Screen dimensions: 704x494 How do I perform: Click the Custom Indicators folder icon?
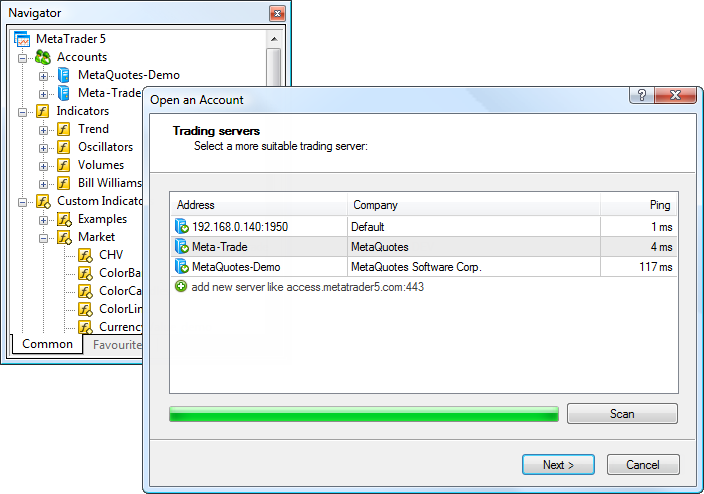click(43, 201)
